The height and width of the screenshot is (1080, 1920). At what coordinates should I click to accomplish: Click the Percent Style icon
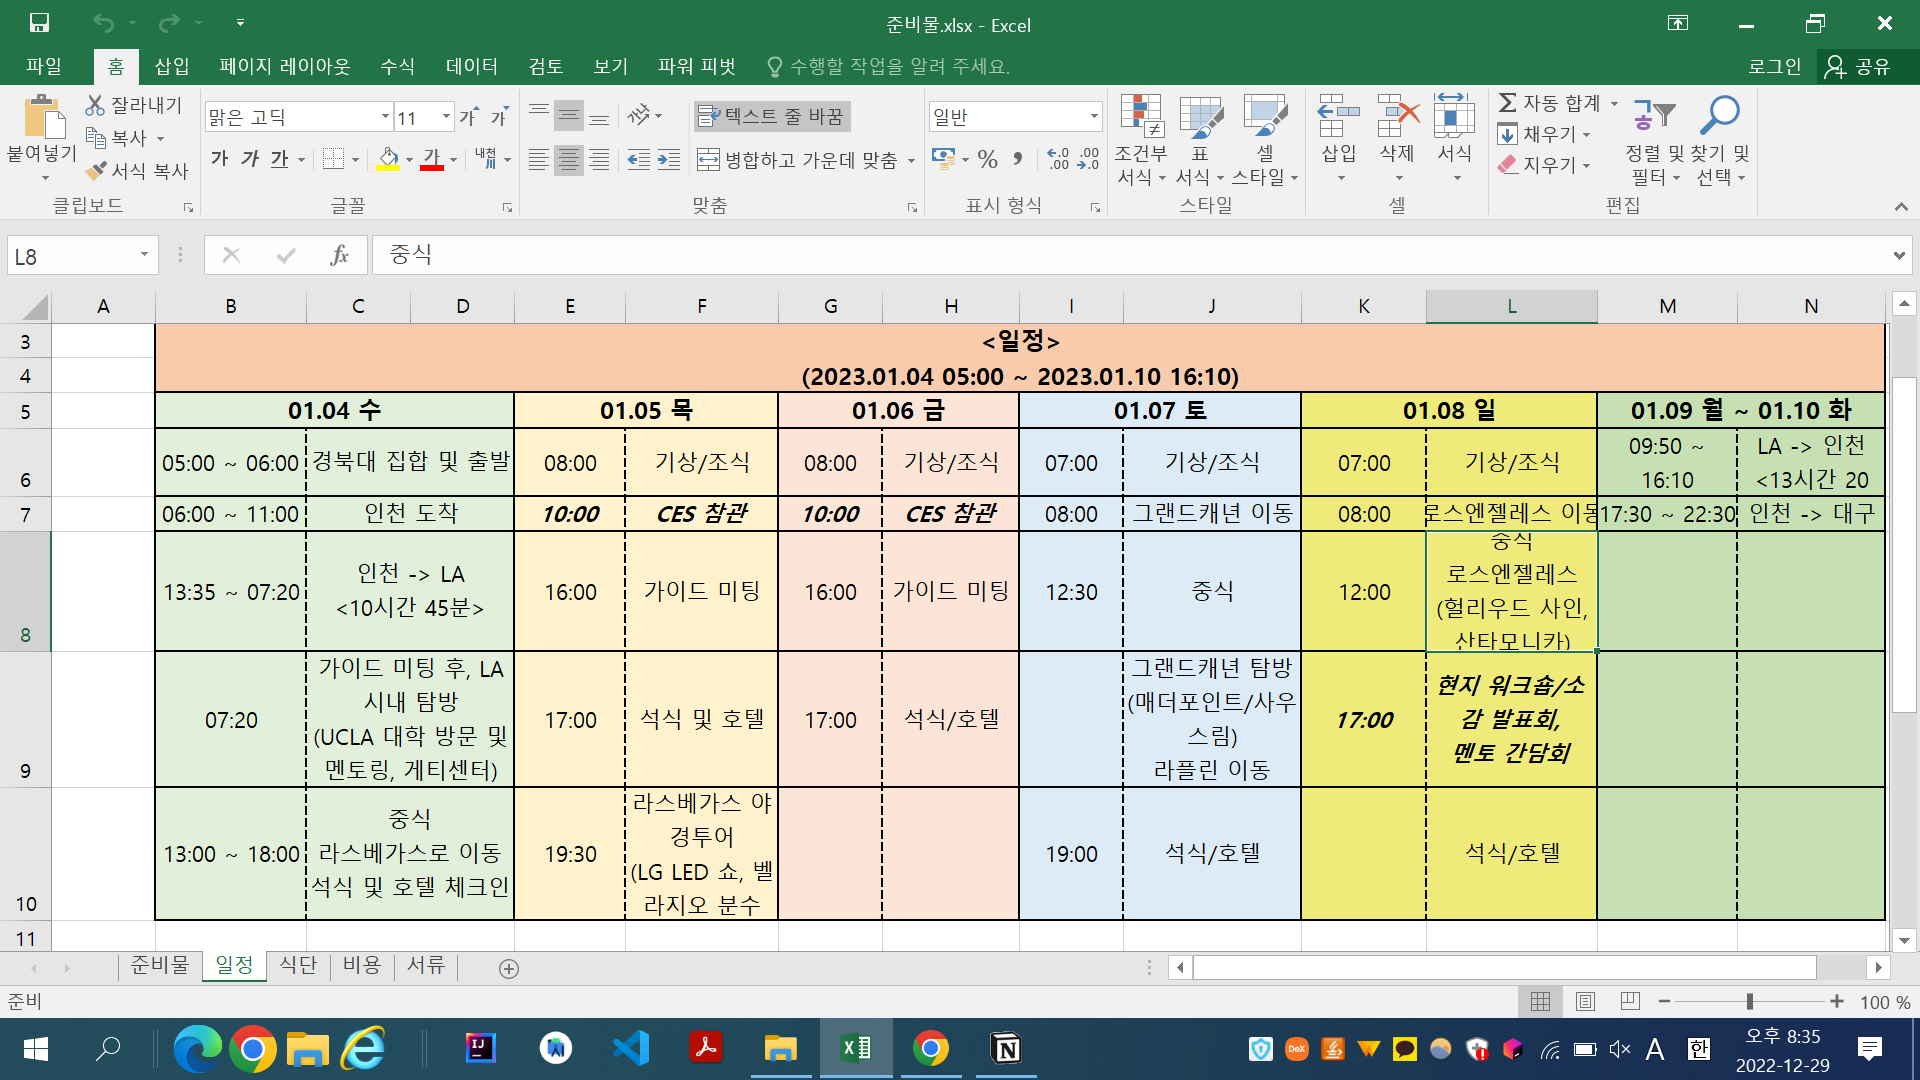(x=988, y=159)
